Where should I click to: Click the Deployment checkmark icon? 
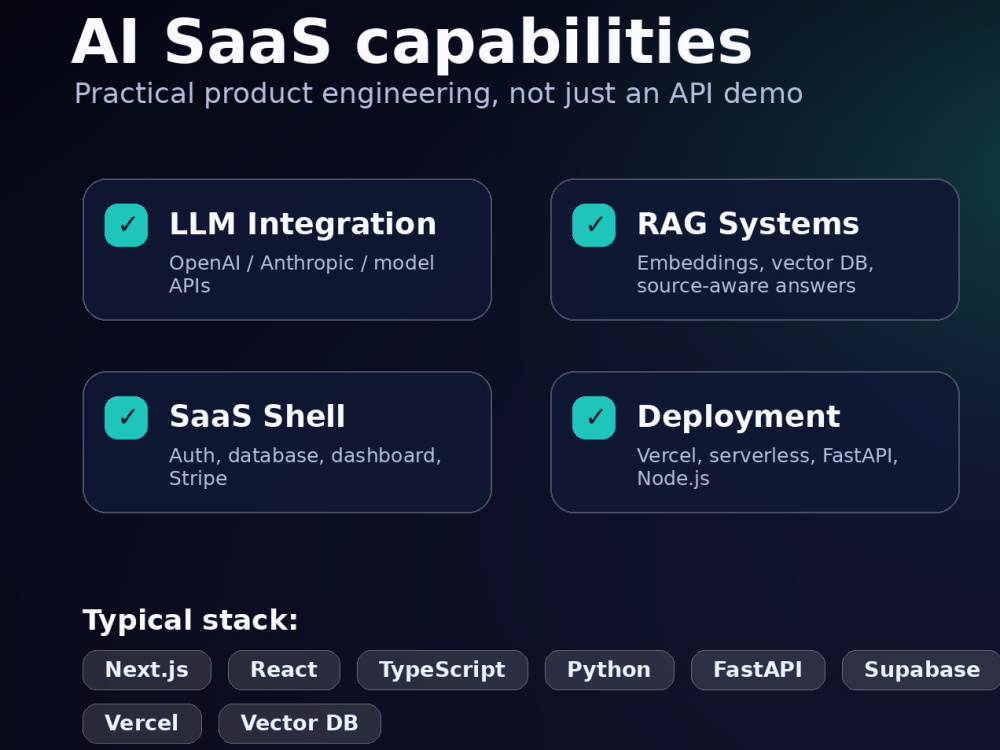click(x=594, y=418)
